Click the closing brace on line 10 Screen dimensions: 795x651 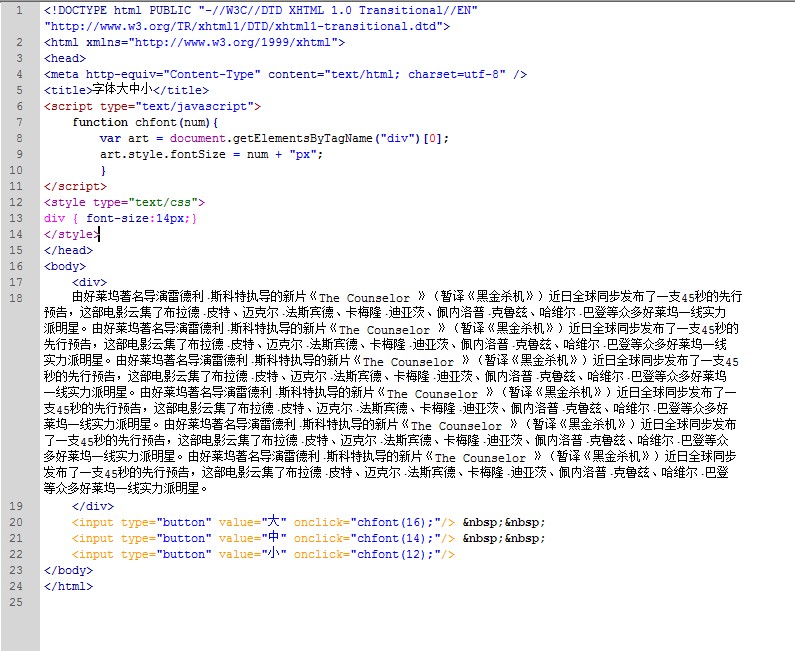pyautogui.click(x=103, y=170)
